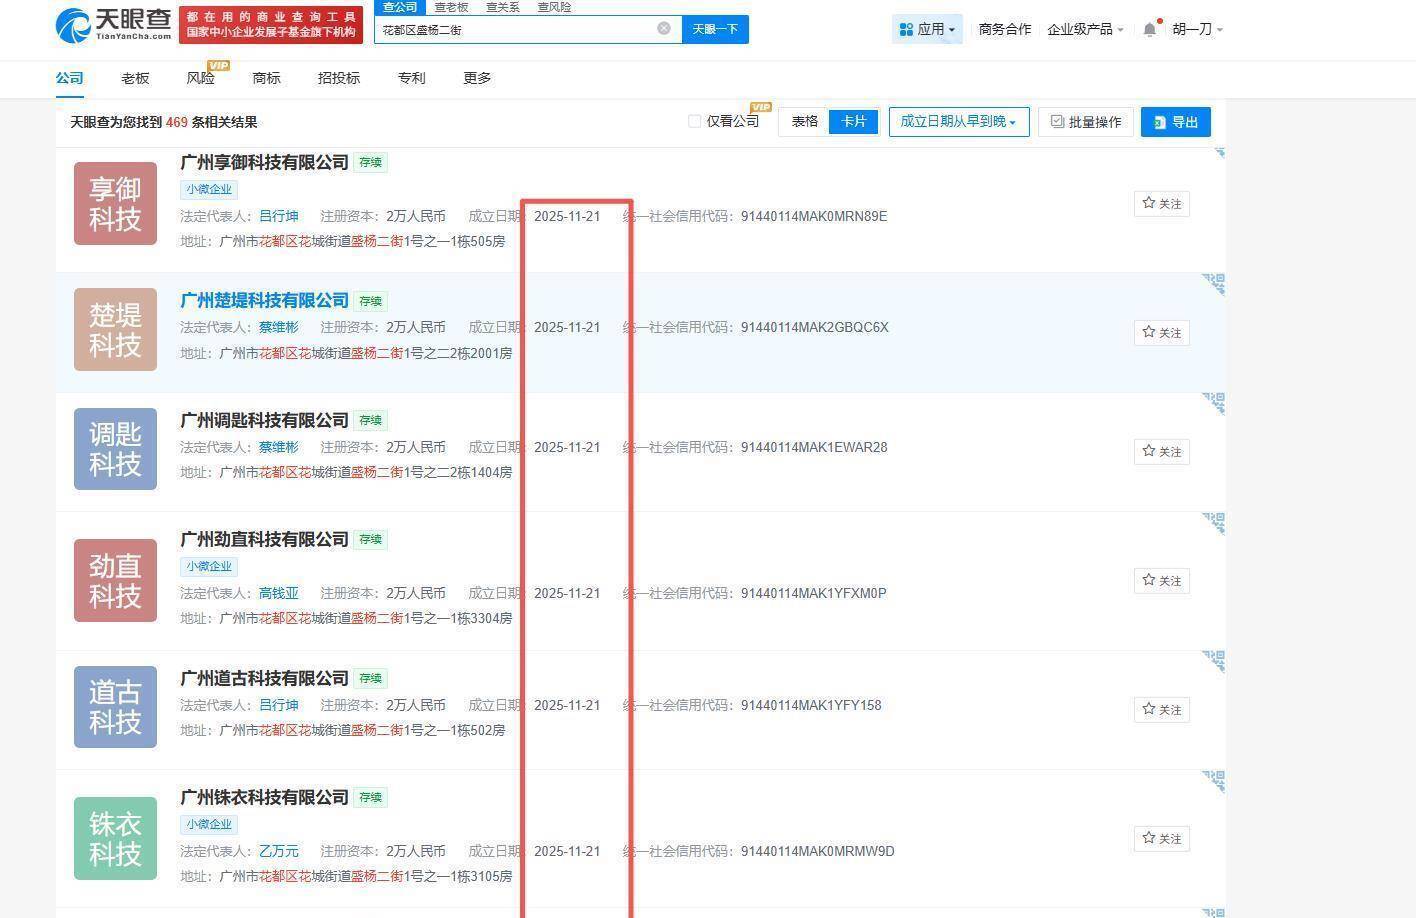Clear the search box using the X icon

click(x=663, y=28)
